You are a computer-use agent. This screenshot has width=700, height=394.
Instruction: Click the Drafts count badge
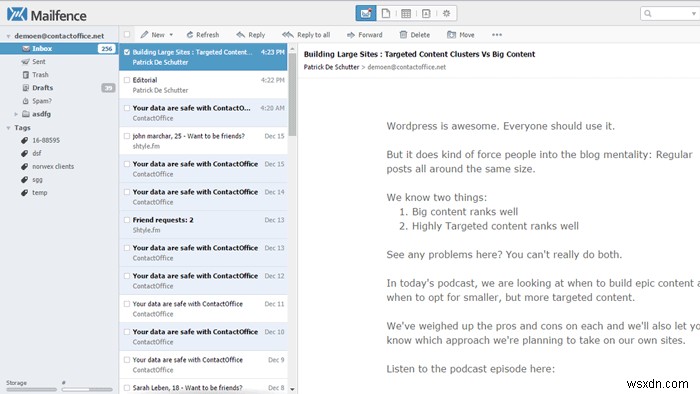(x=108, y=88)
